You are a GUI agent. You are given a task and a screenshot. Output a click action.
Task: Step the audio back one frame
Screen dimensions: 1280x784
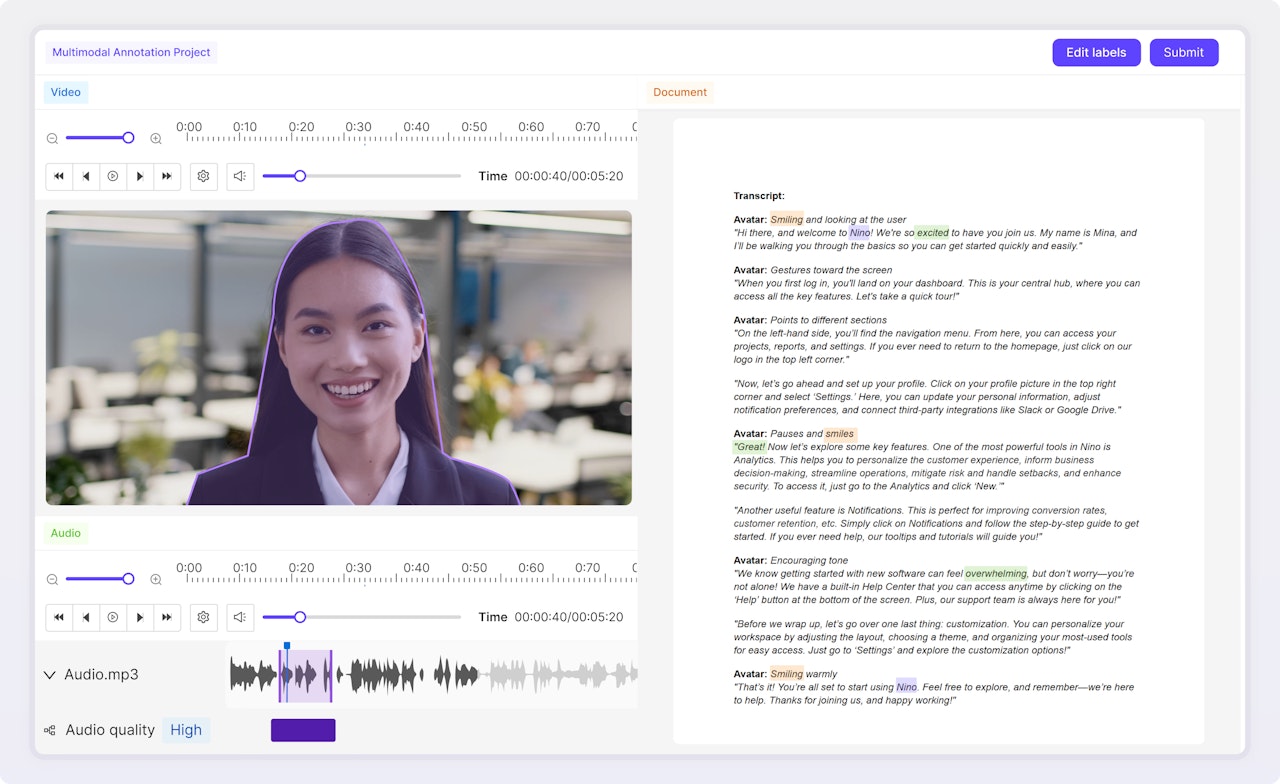tap(86, 617)
